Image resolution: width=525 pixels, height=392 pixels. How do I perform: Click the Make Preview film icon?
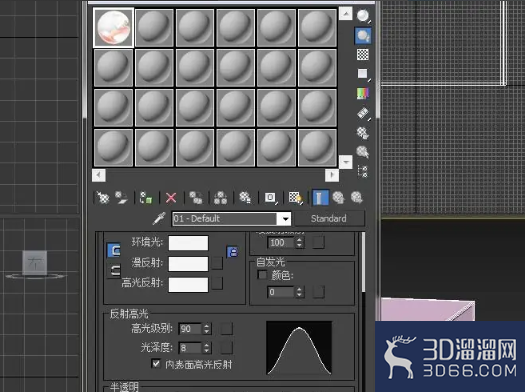pyautogui.click(x=363, y=113)
